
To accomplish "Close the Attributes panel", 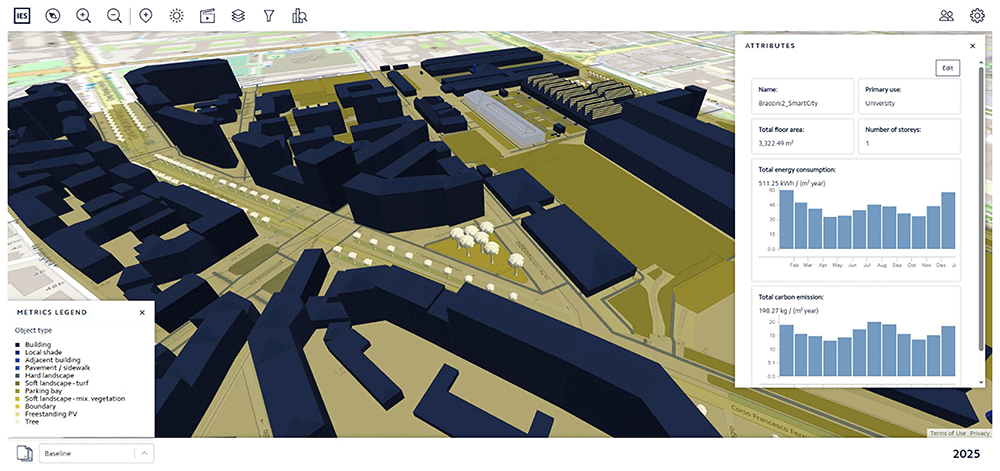I will click(973, 46).
